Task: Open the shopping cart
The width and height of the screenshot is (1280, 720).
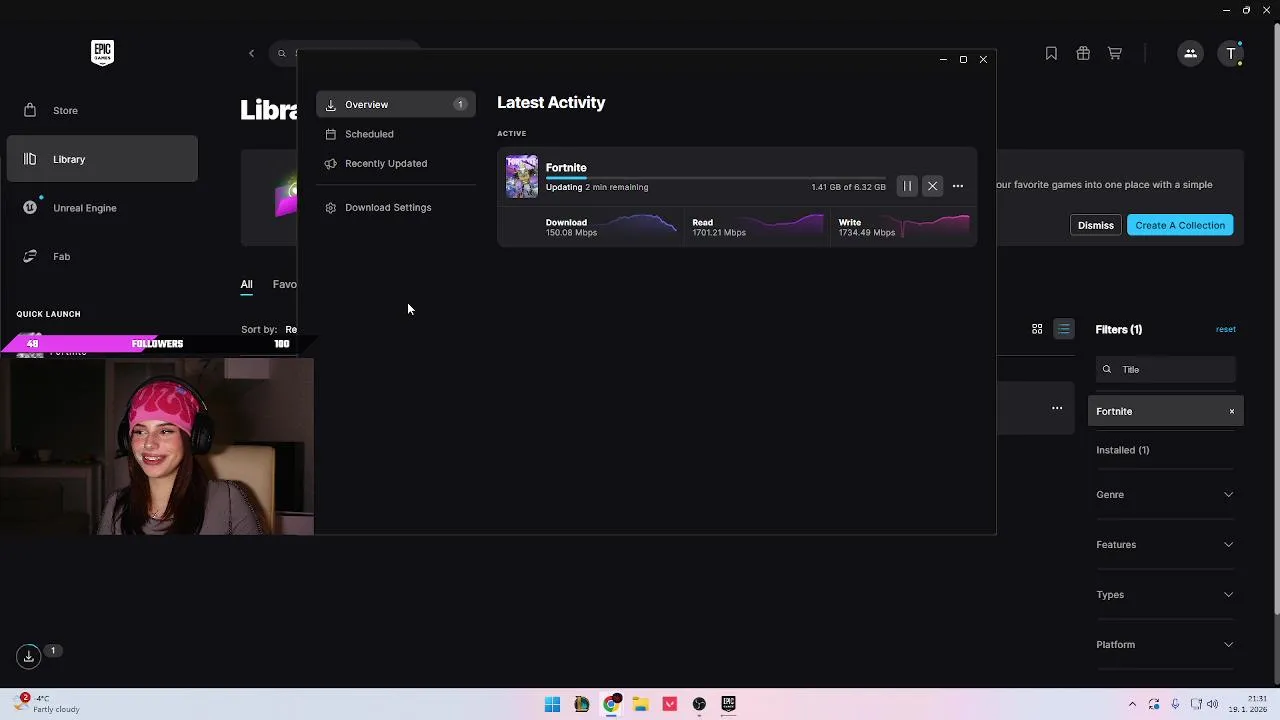Action: point(1115,53)
